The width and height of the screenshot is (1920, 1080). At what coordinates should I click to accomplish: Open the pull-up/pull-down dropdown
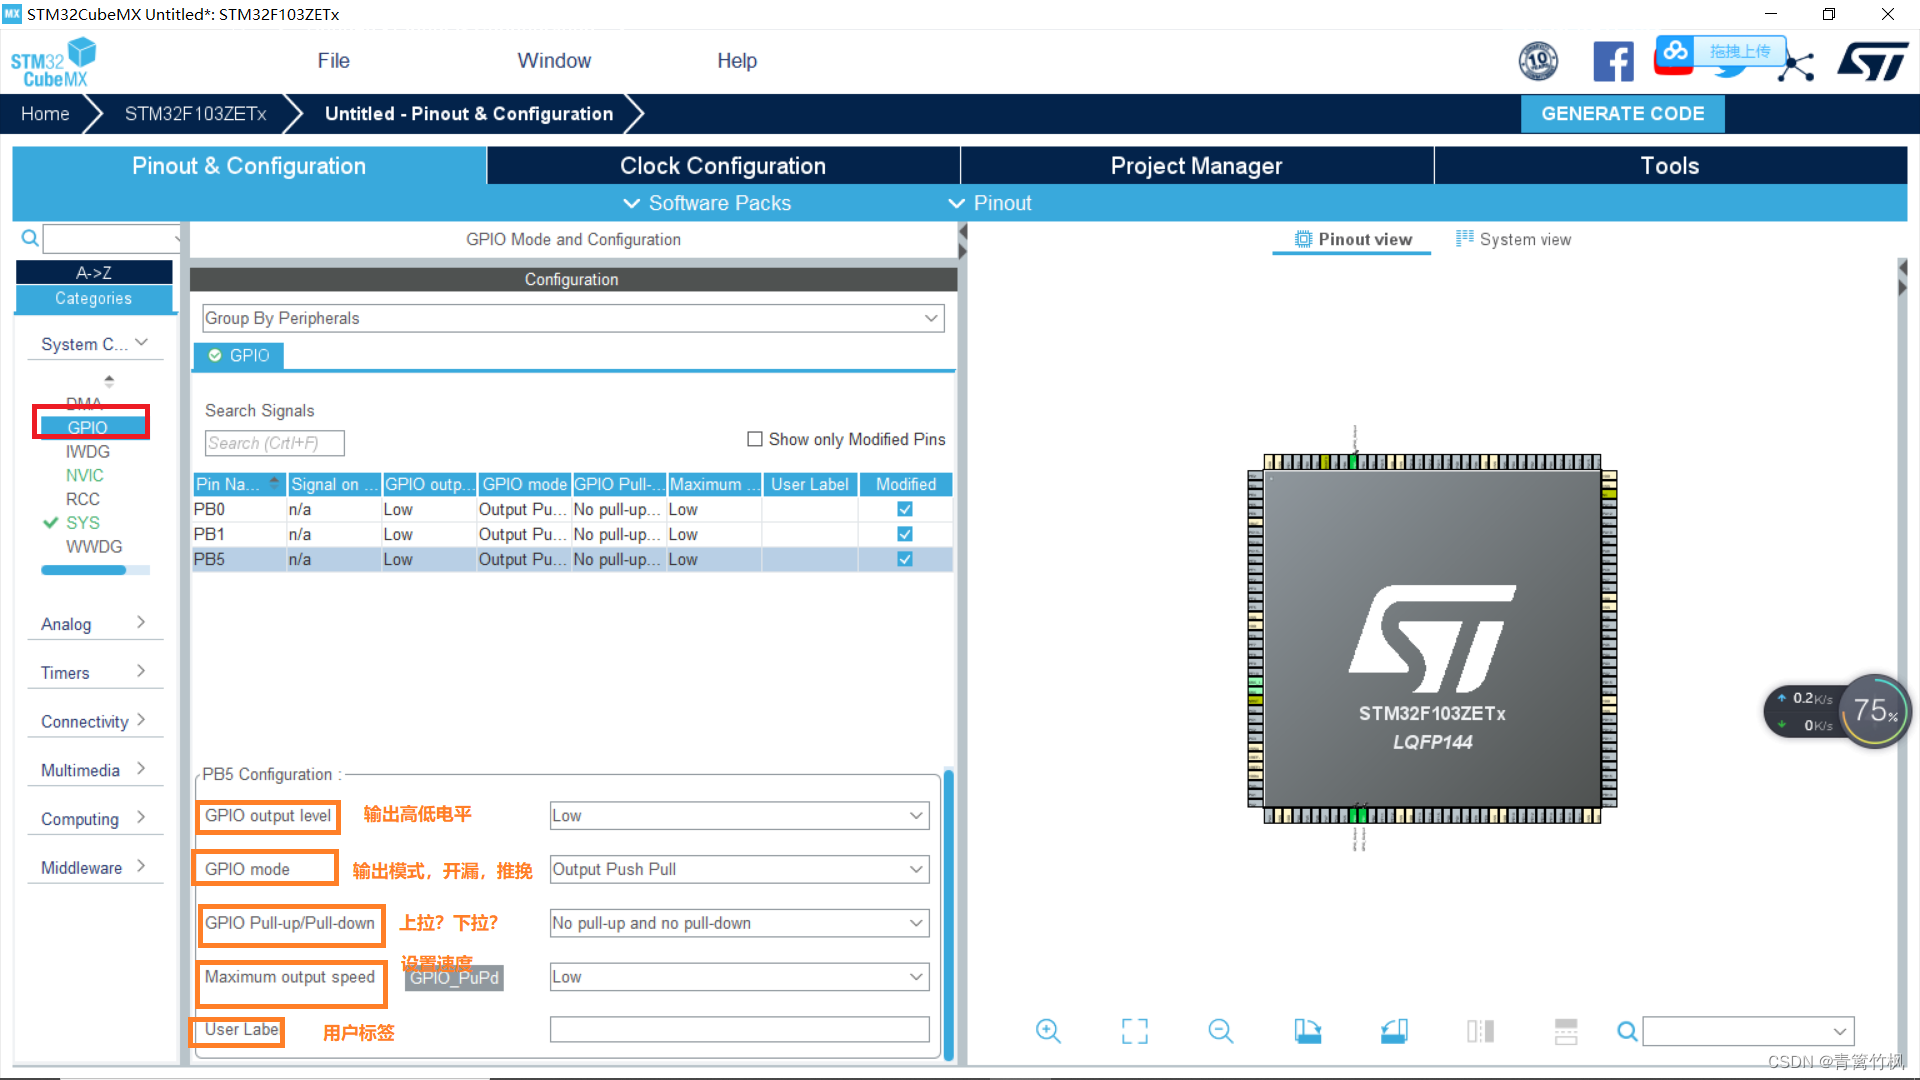click(739, 923)
